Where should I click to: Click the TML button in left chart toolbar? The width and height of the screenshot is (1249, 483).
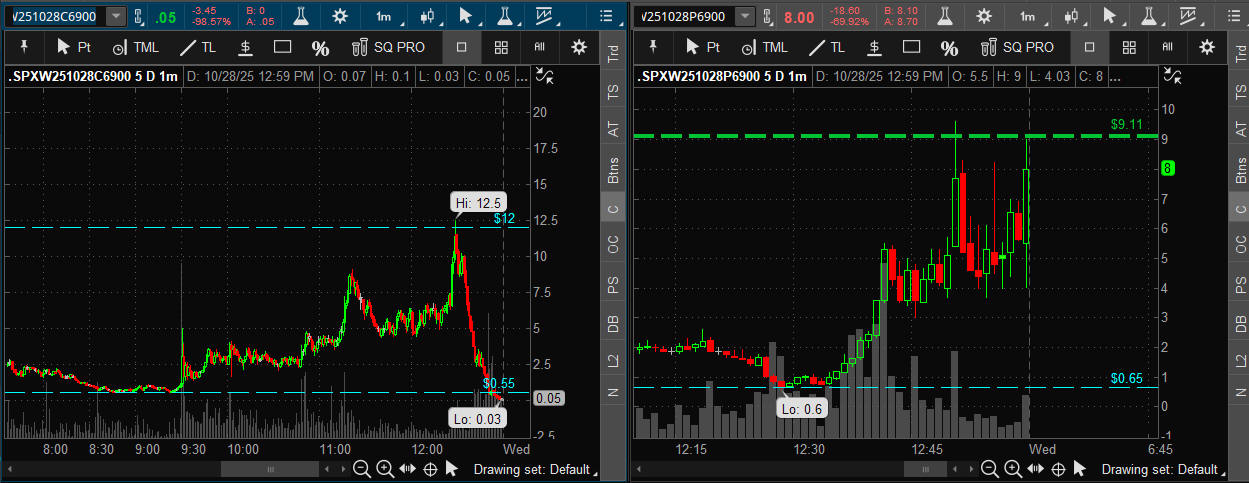click(x=134, y=47)
